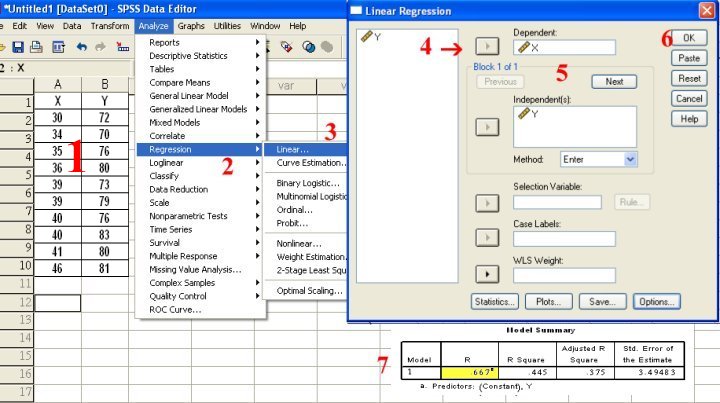Click the Paste button
Viewport: 720px width, 403px height.
[x=689, y=58]
